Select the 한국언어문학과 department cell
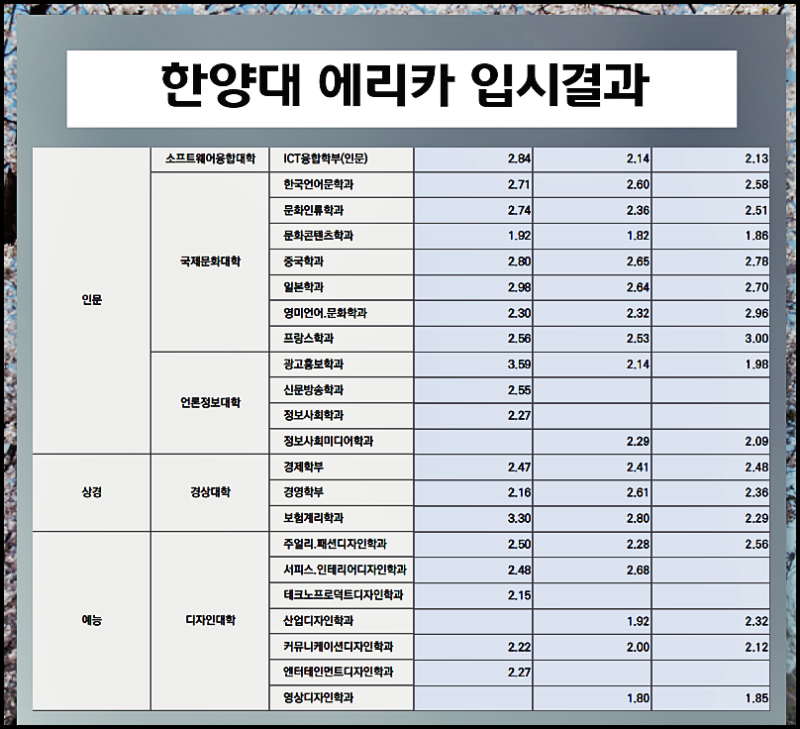 click(341, 185)
